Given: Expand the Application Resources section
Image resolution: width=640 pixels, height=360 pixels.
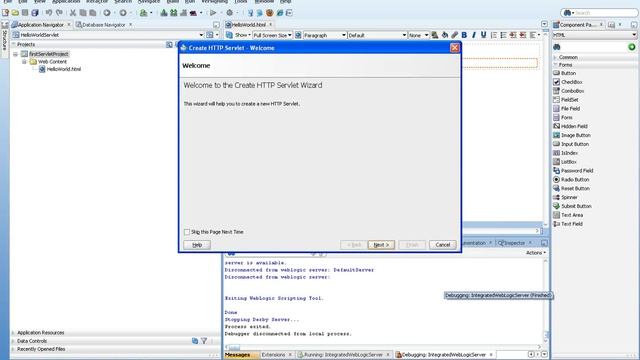Looking at the screenshot, I should click(13, 333).
